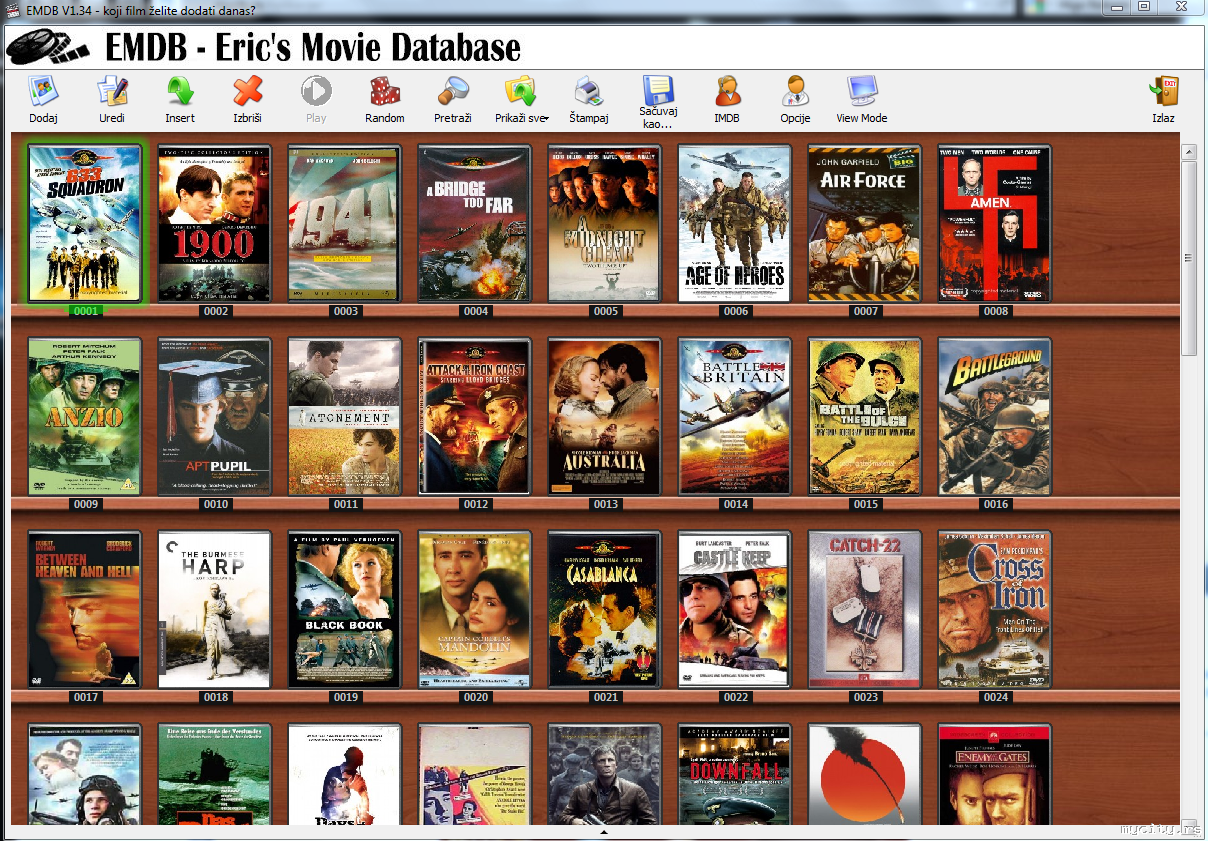
Task: Switch View Mode monitor icon
Action: [x=862, y=91]
